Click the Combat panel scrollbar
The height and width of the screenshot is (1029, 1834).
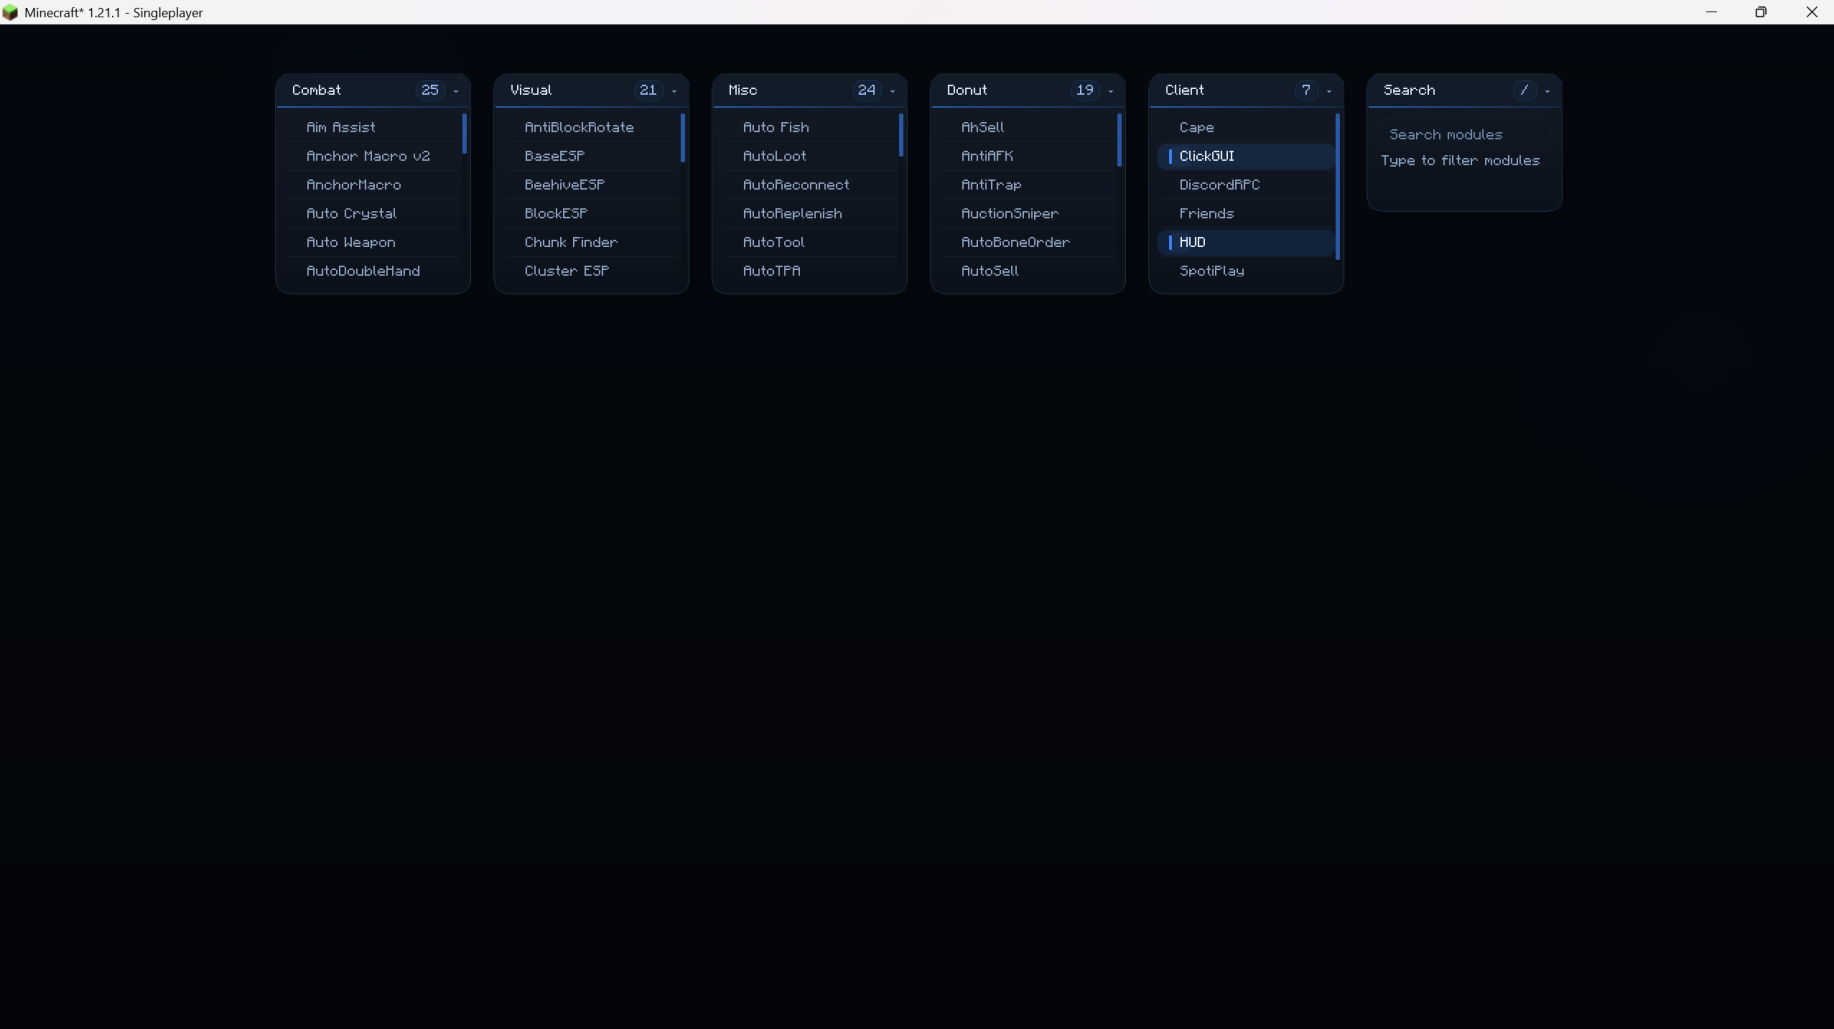pyautogui.click(x=464, y=134)
